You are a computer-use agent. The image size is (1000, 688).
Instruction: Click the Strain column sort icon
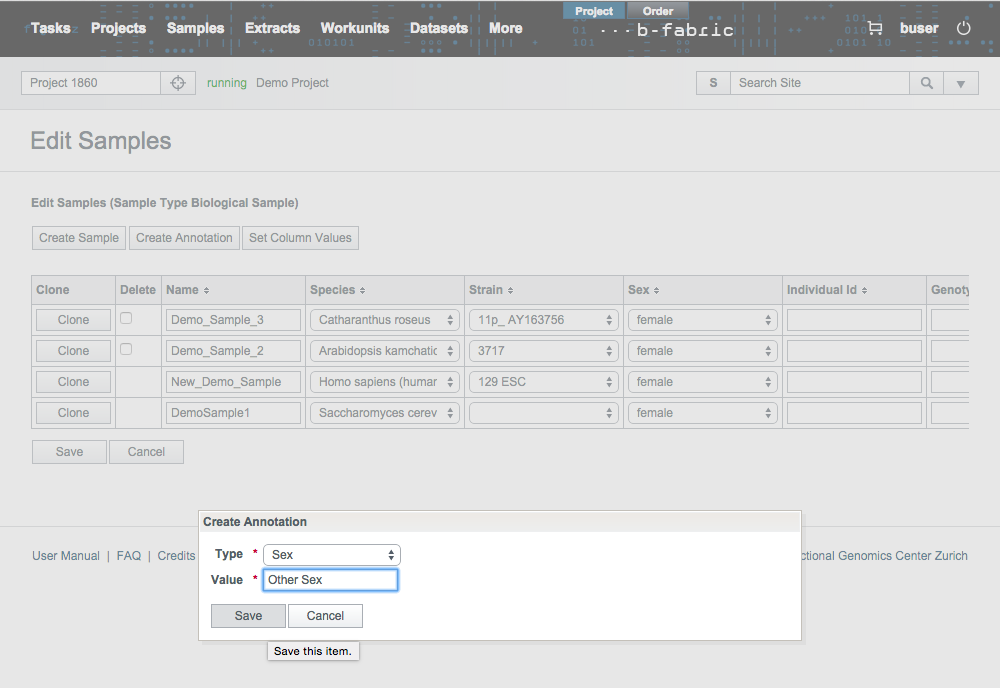pos(510,291)
